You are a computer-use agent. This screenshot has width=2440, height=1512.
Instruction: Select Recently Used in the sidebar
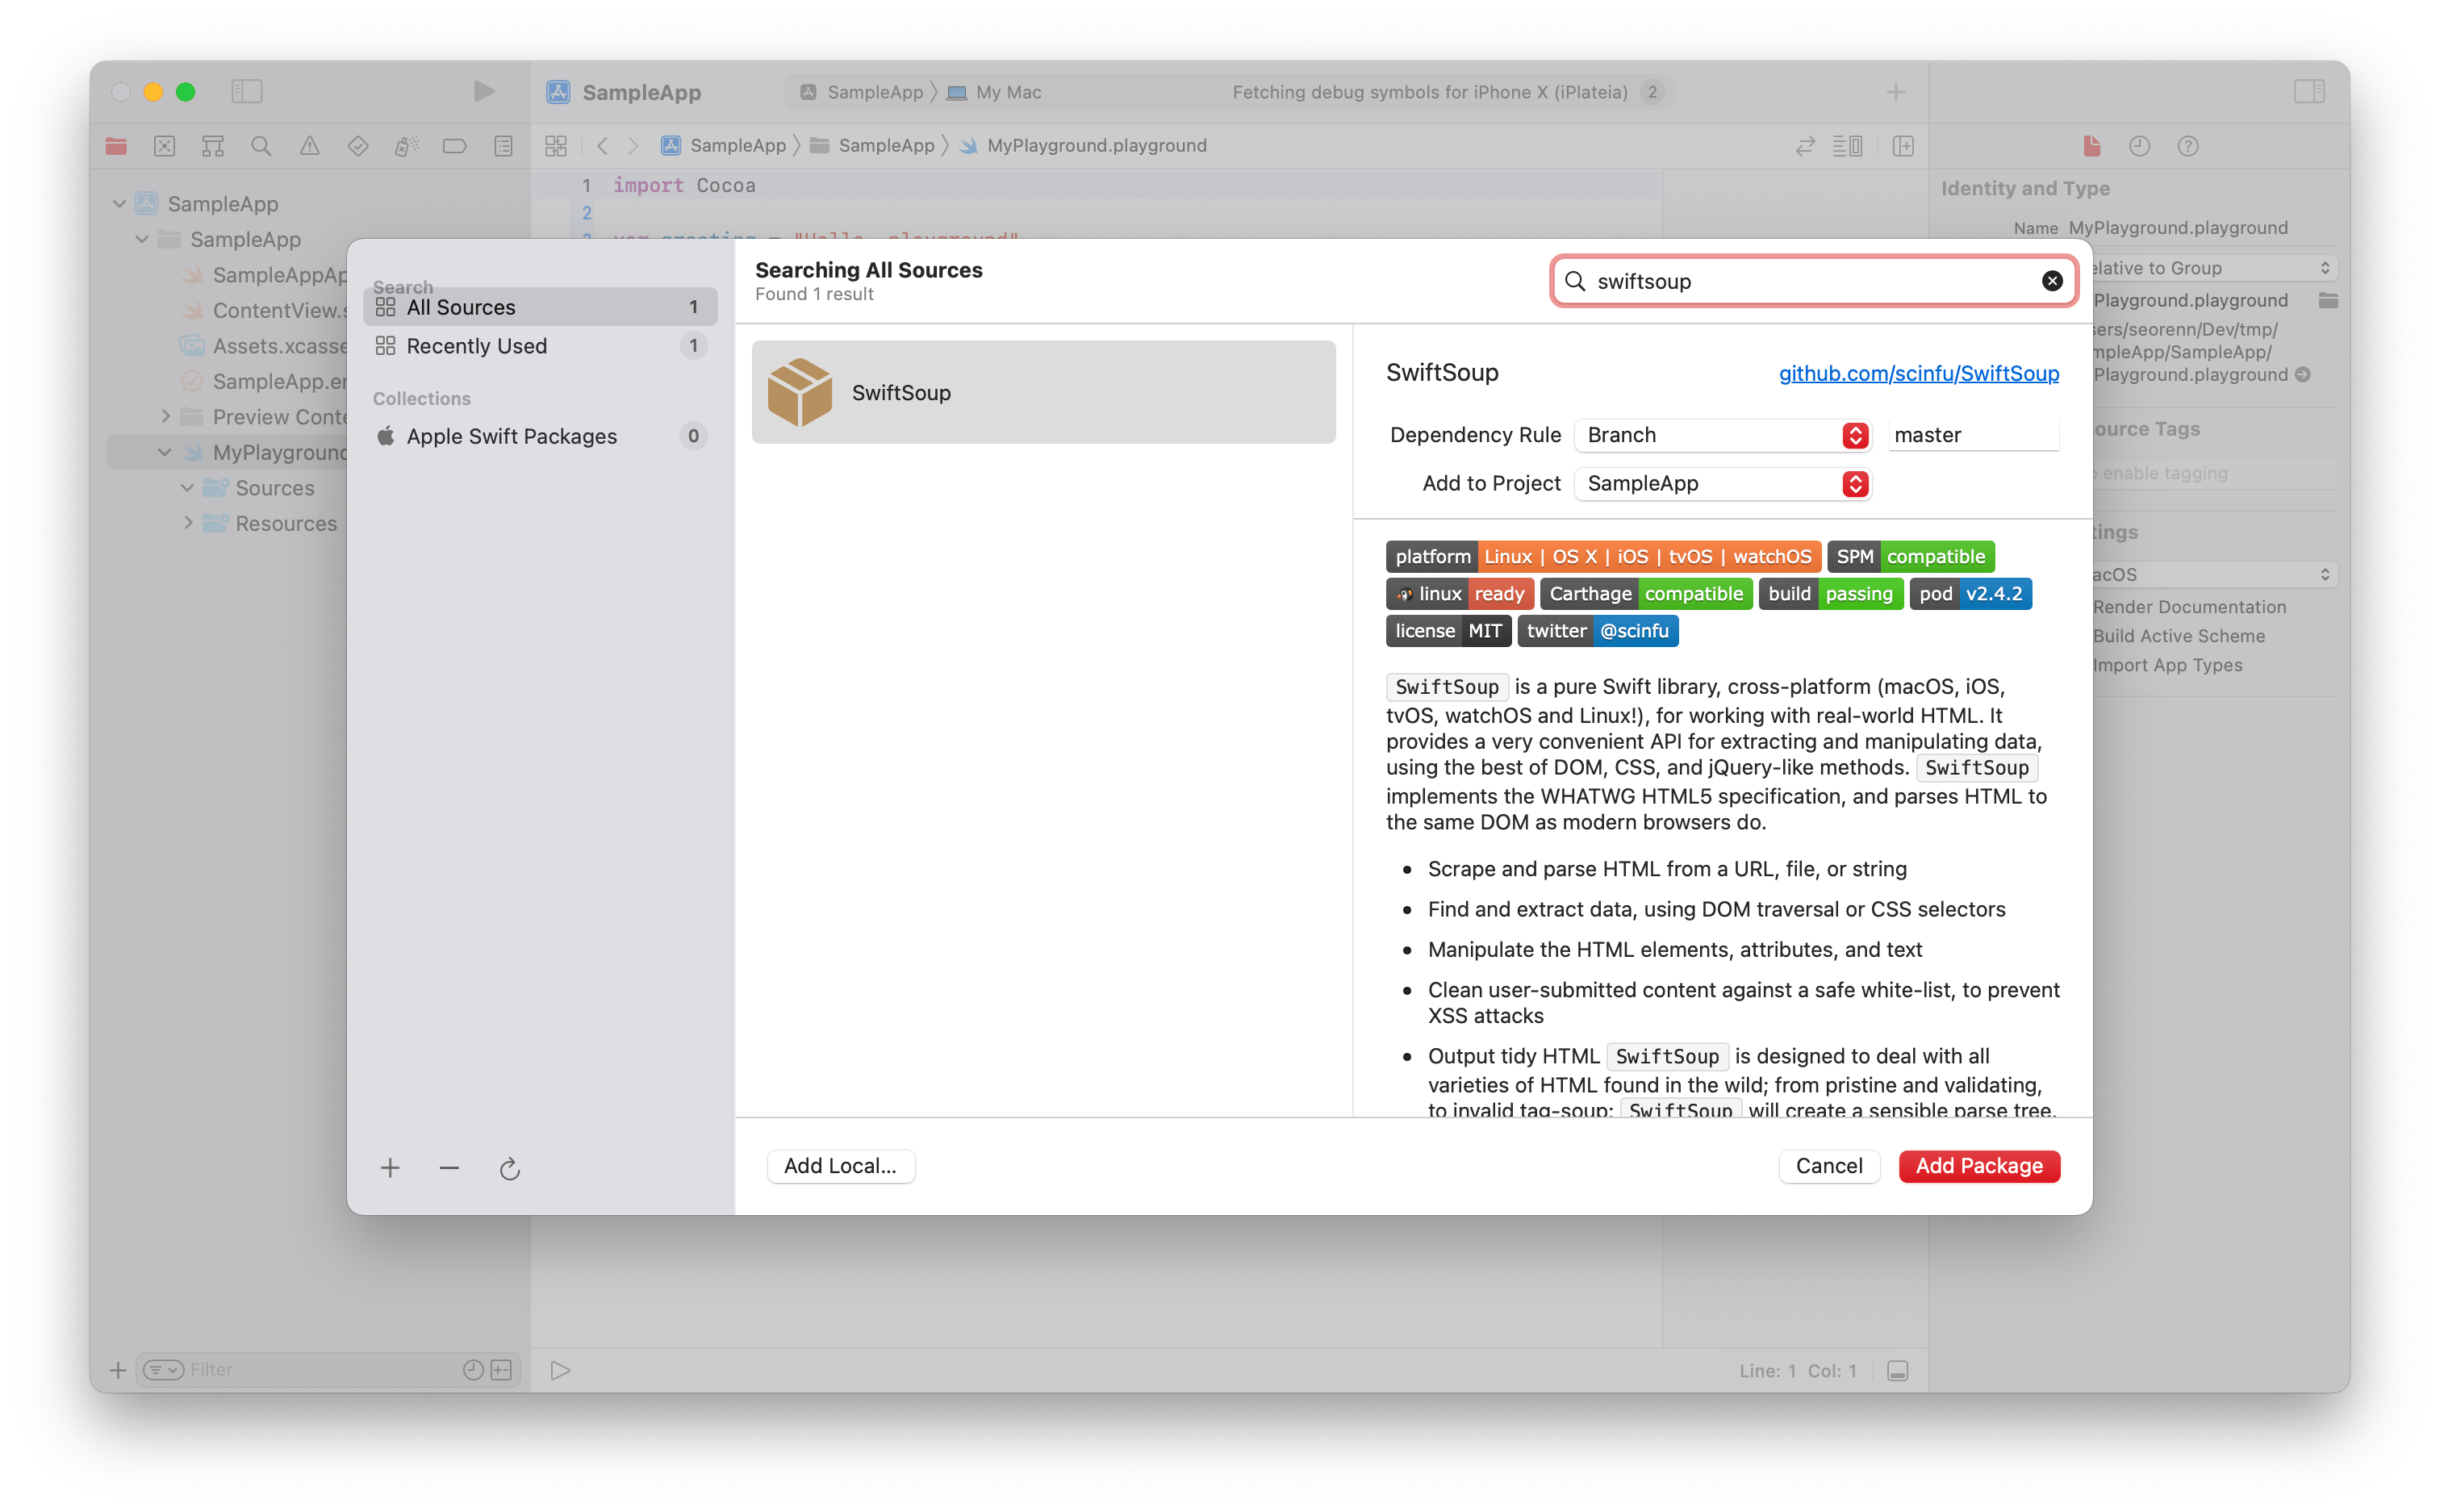pyautogui.click(x=540, y=346)
